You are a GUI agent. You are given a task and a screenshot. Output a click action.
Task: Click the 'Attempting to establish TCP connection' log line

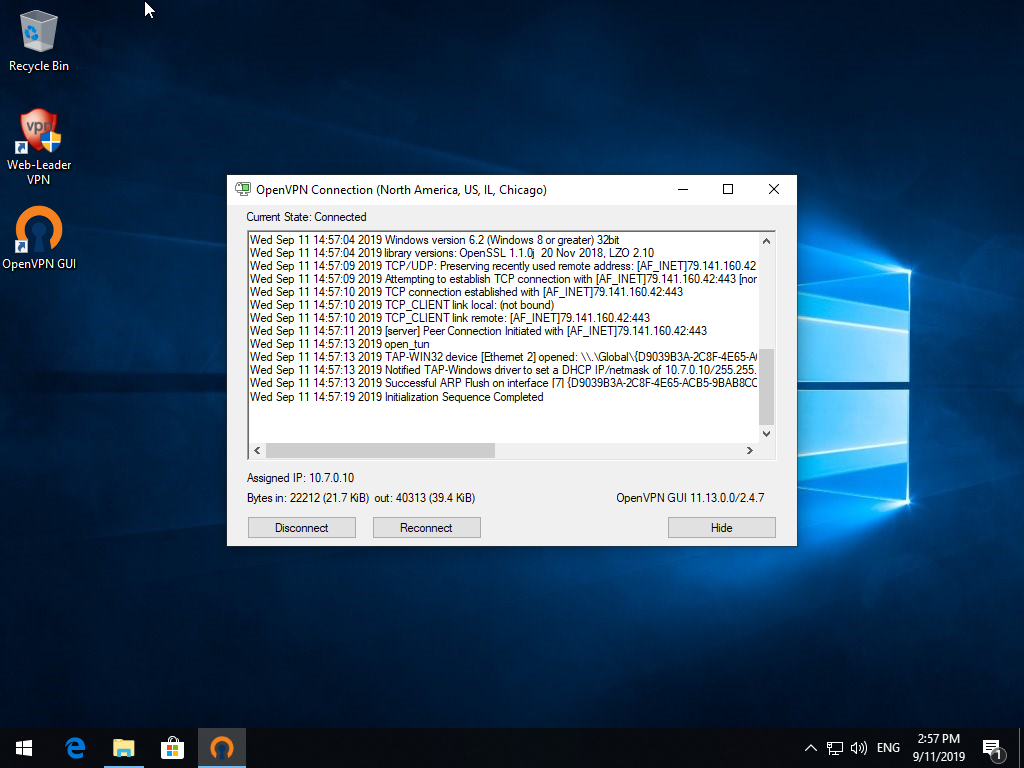click(504, 279)
